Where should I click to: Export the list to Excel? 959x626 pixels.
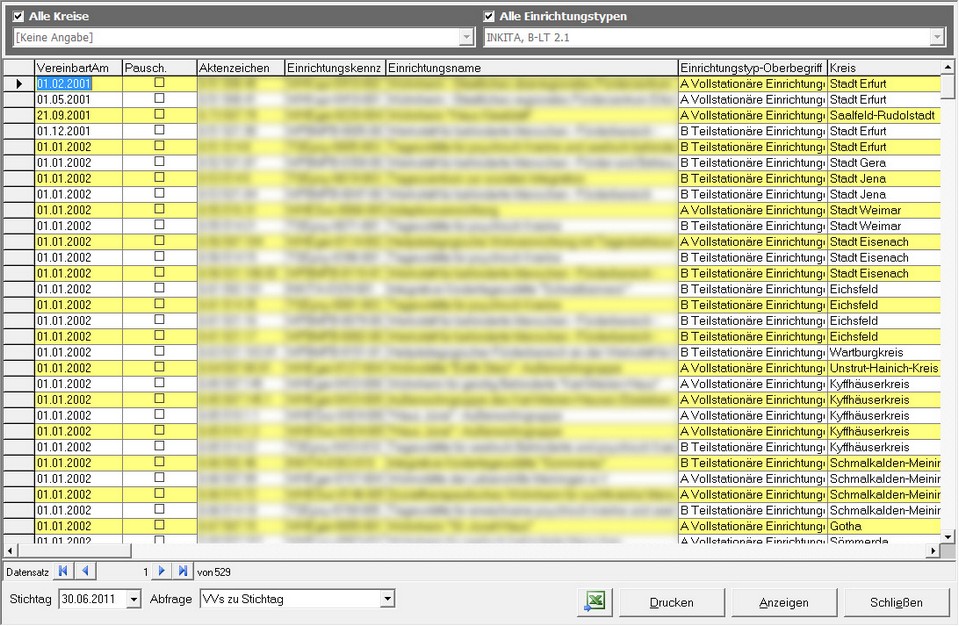pos(594,602)
